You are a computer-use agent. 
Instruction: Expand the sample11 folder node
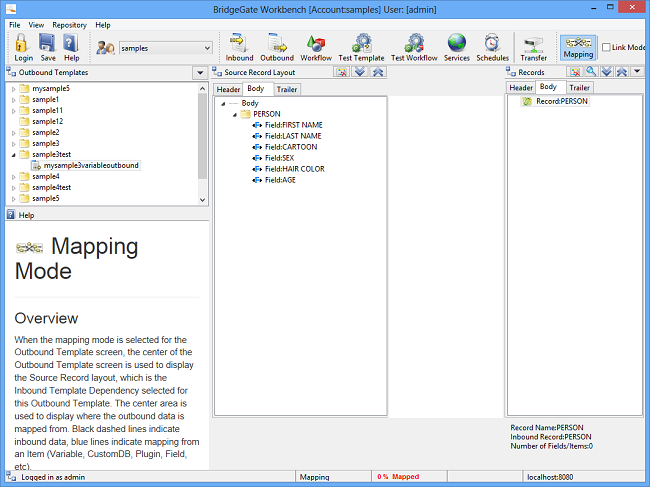point(13,111)
